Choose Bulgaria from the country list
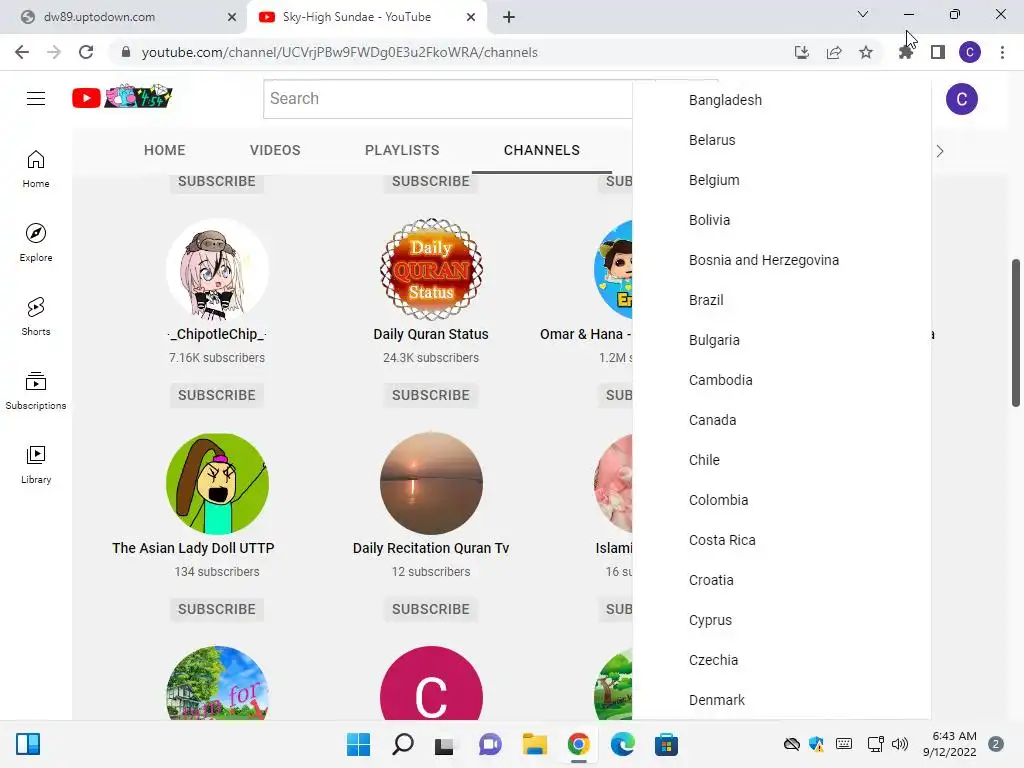The width and height of the screenshot is (1024, 768). 782,340
